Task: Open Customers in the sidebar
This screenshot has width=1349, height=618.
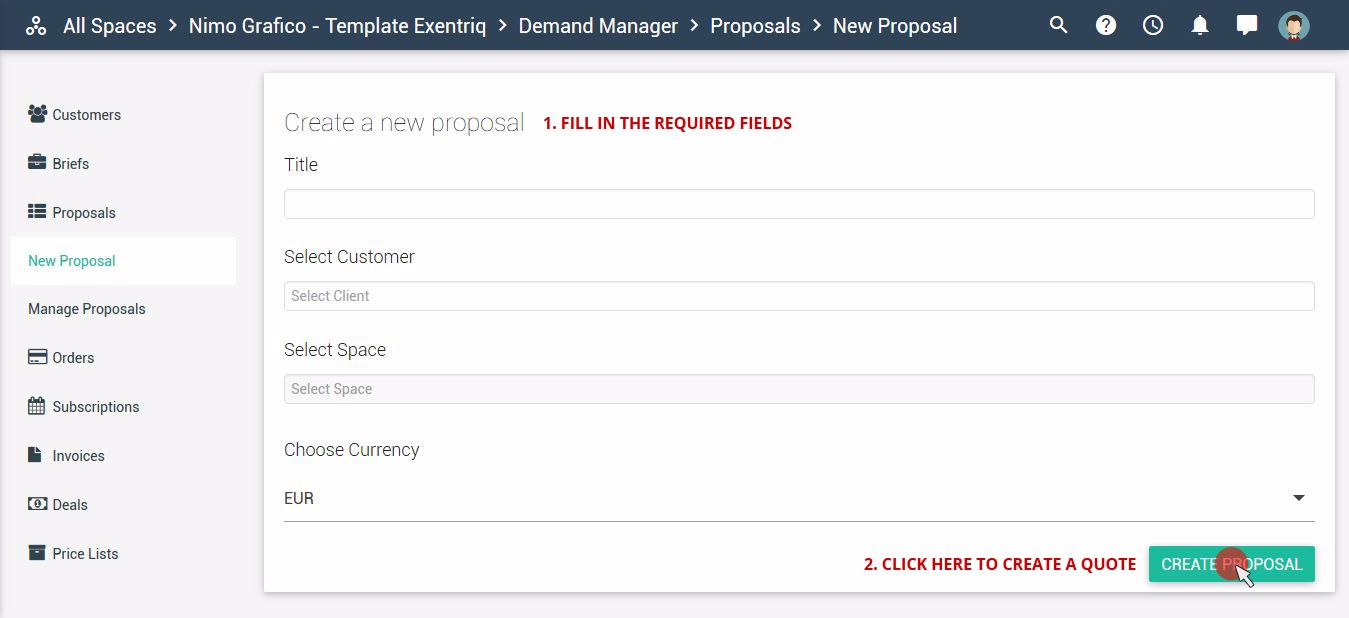Action: point(74,114)
